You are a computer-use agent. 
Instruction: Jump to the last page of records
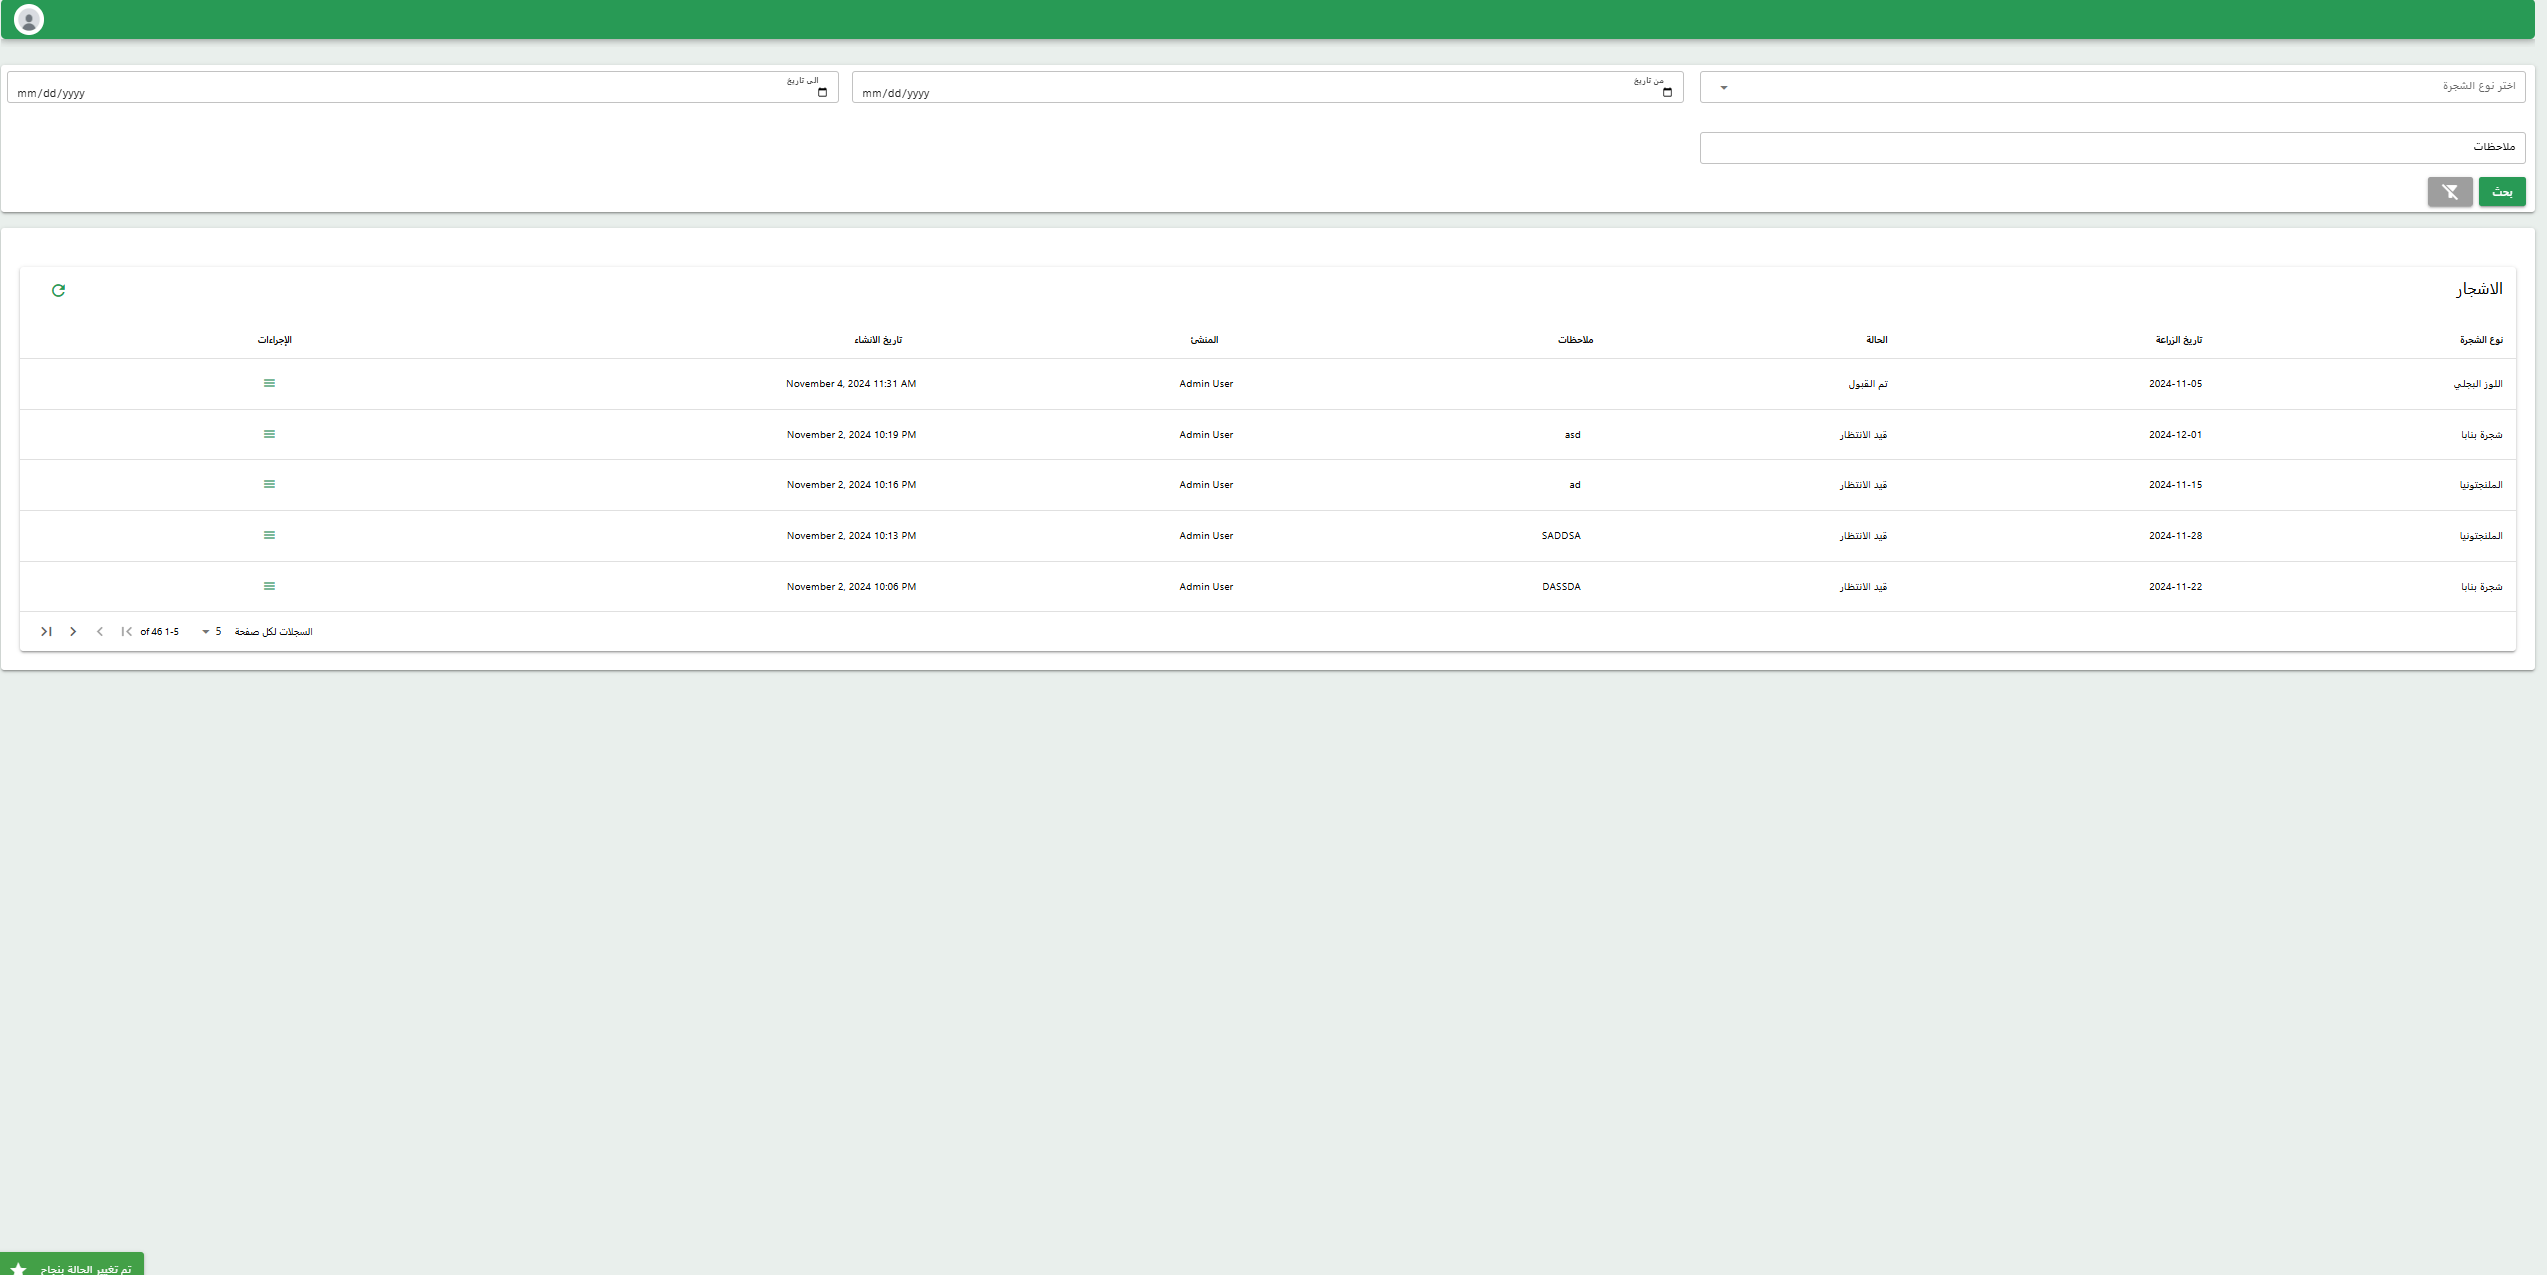46,632
